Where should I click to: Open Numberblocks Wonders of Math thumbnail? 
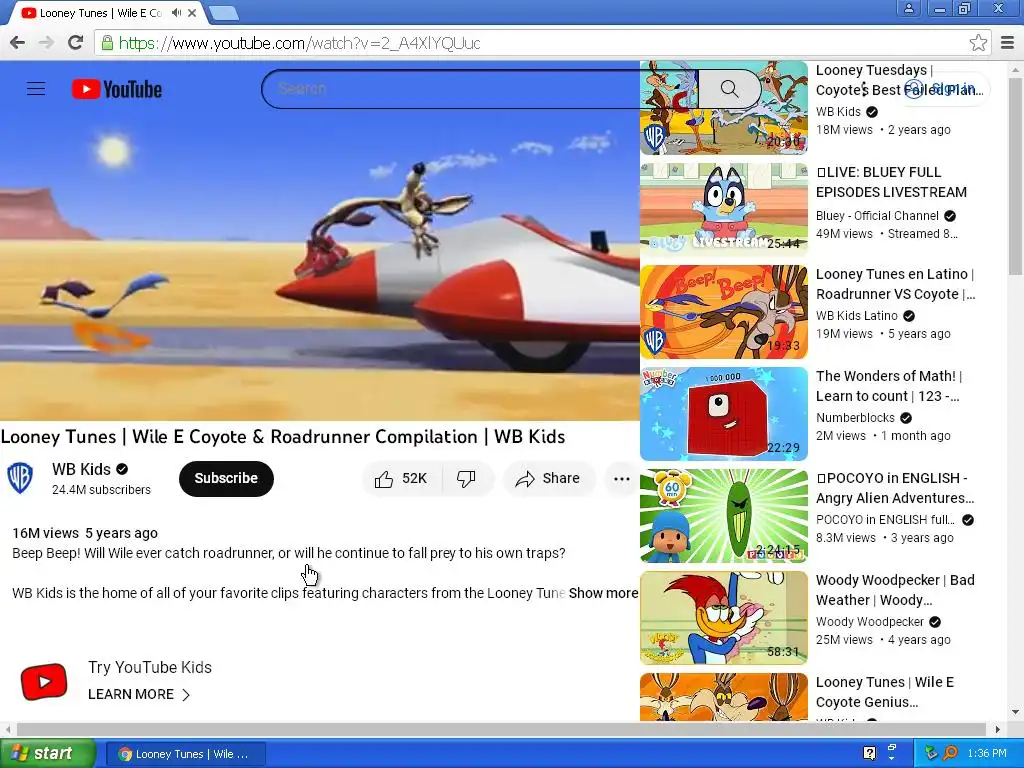coord(724,413)
